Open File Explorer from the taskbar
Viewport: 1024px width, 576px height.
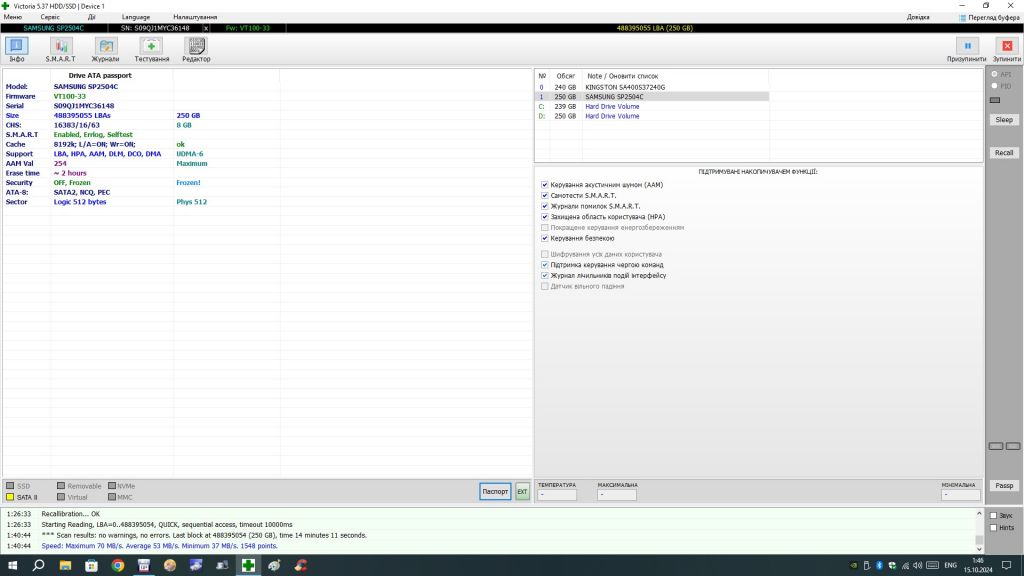click(x=65, y=565)
